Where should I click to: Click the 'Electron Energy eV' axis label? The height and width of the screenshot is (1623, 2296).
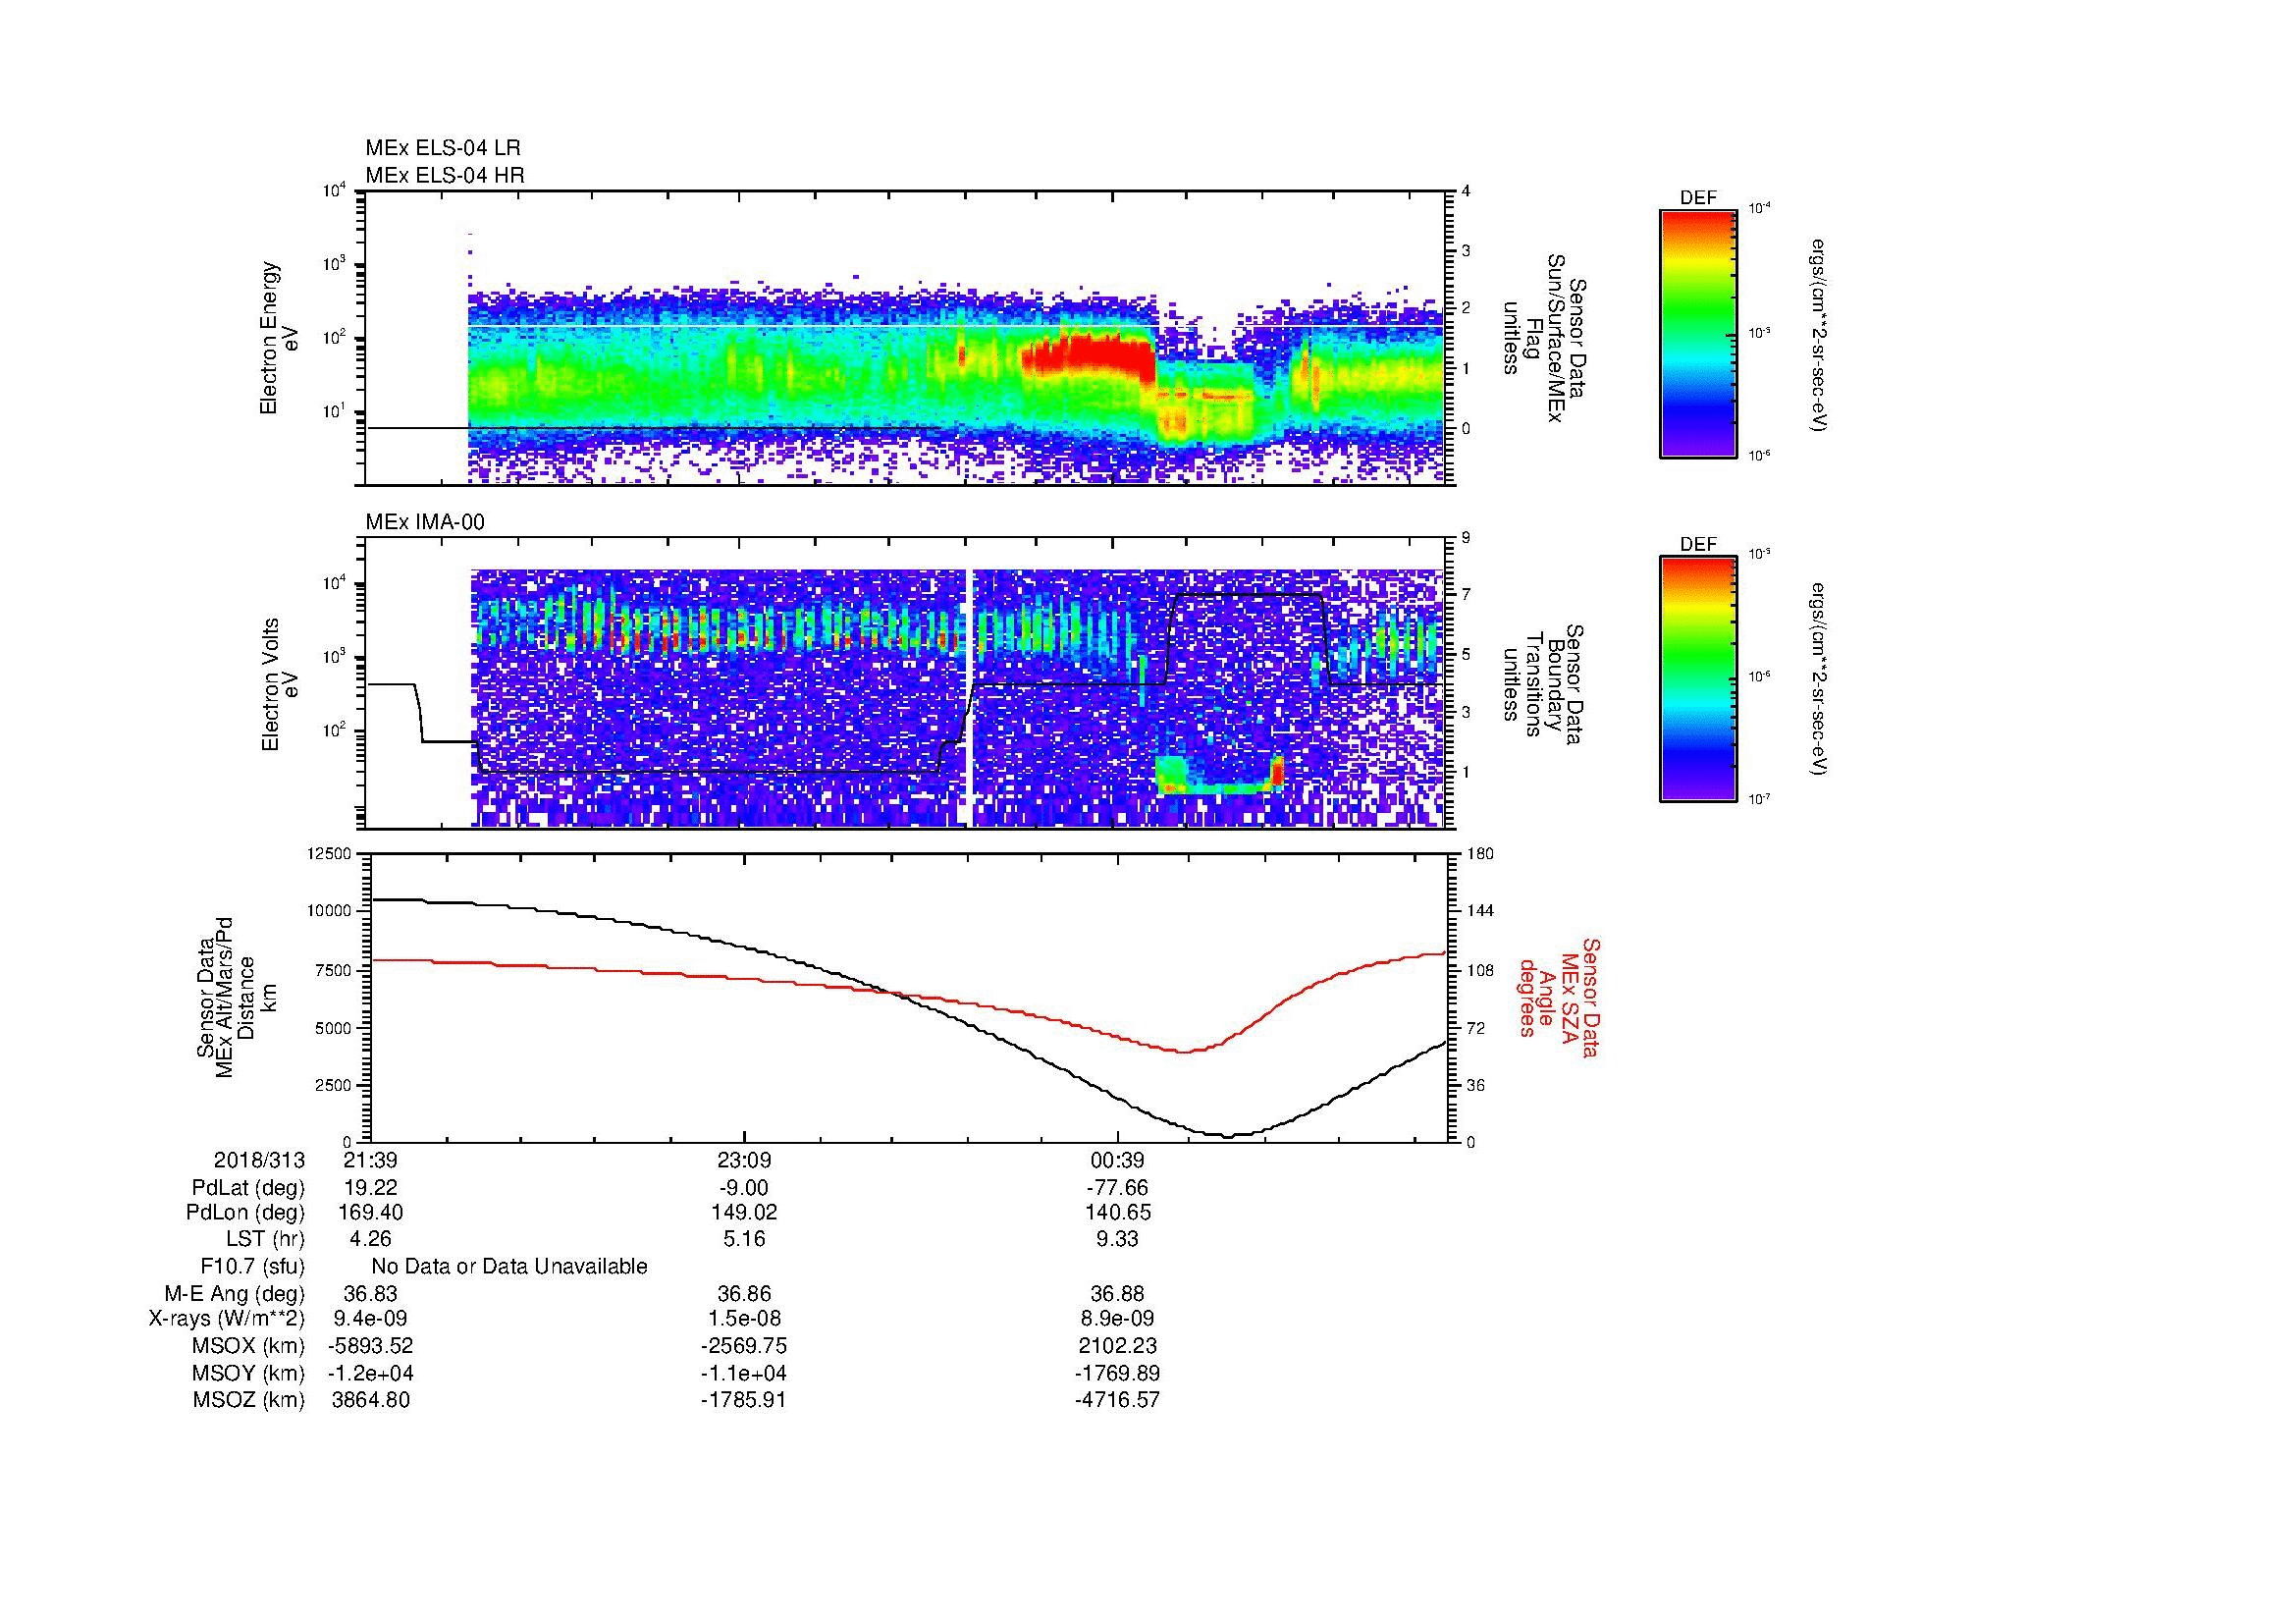pos(279,338)
